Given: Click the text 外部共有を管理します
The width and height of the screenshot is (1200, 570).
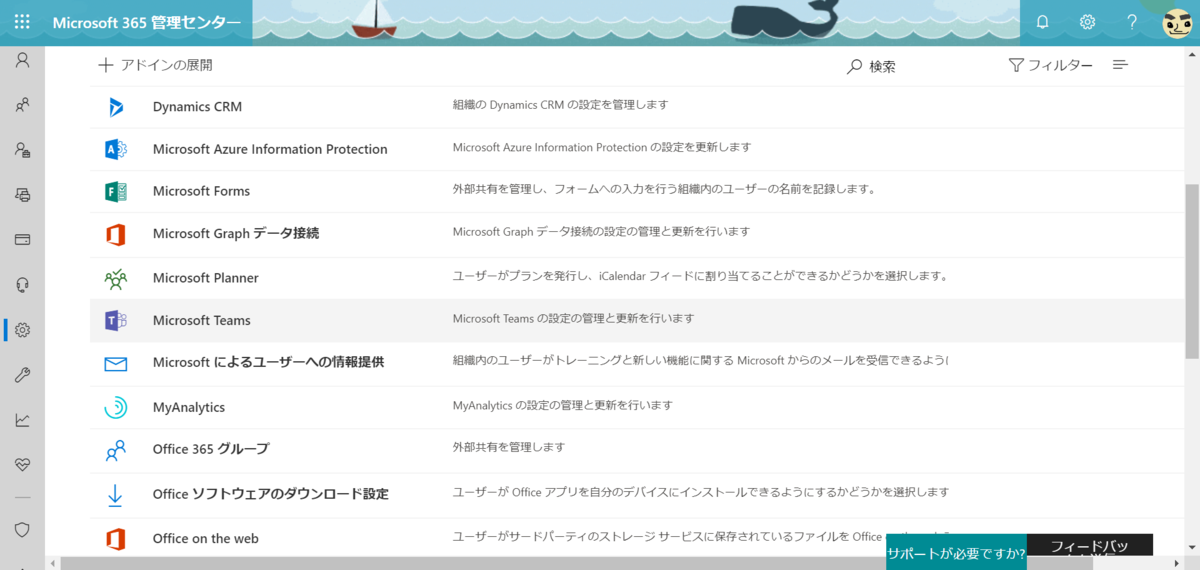Looking at the screenshot, I should point(509,447).
